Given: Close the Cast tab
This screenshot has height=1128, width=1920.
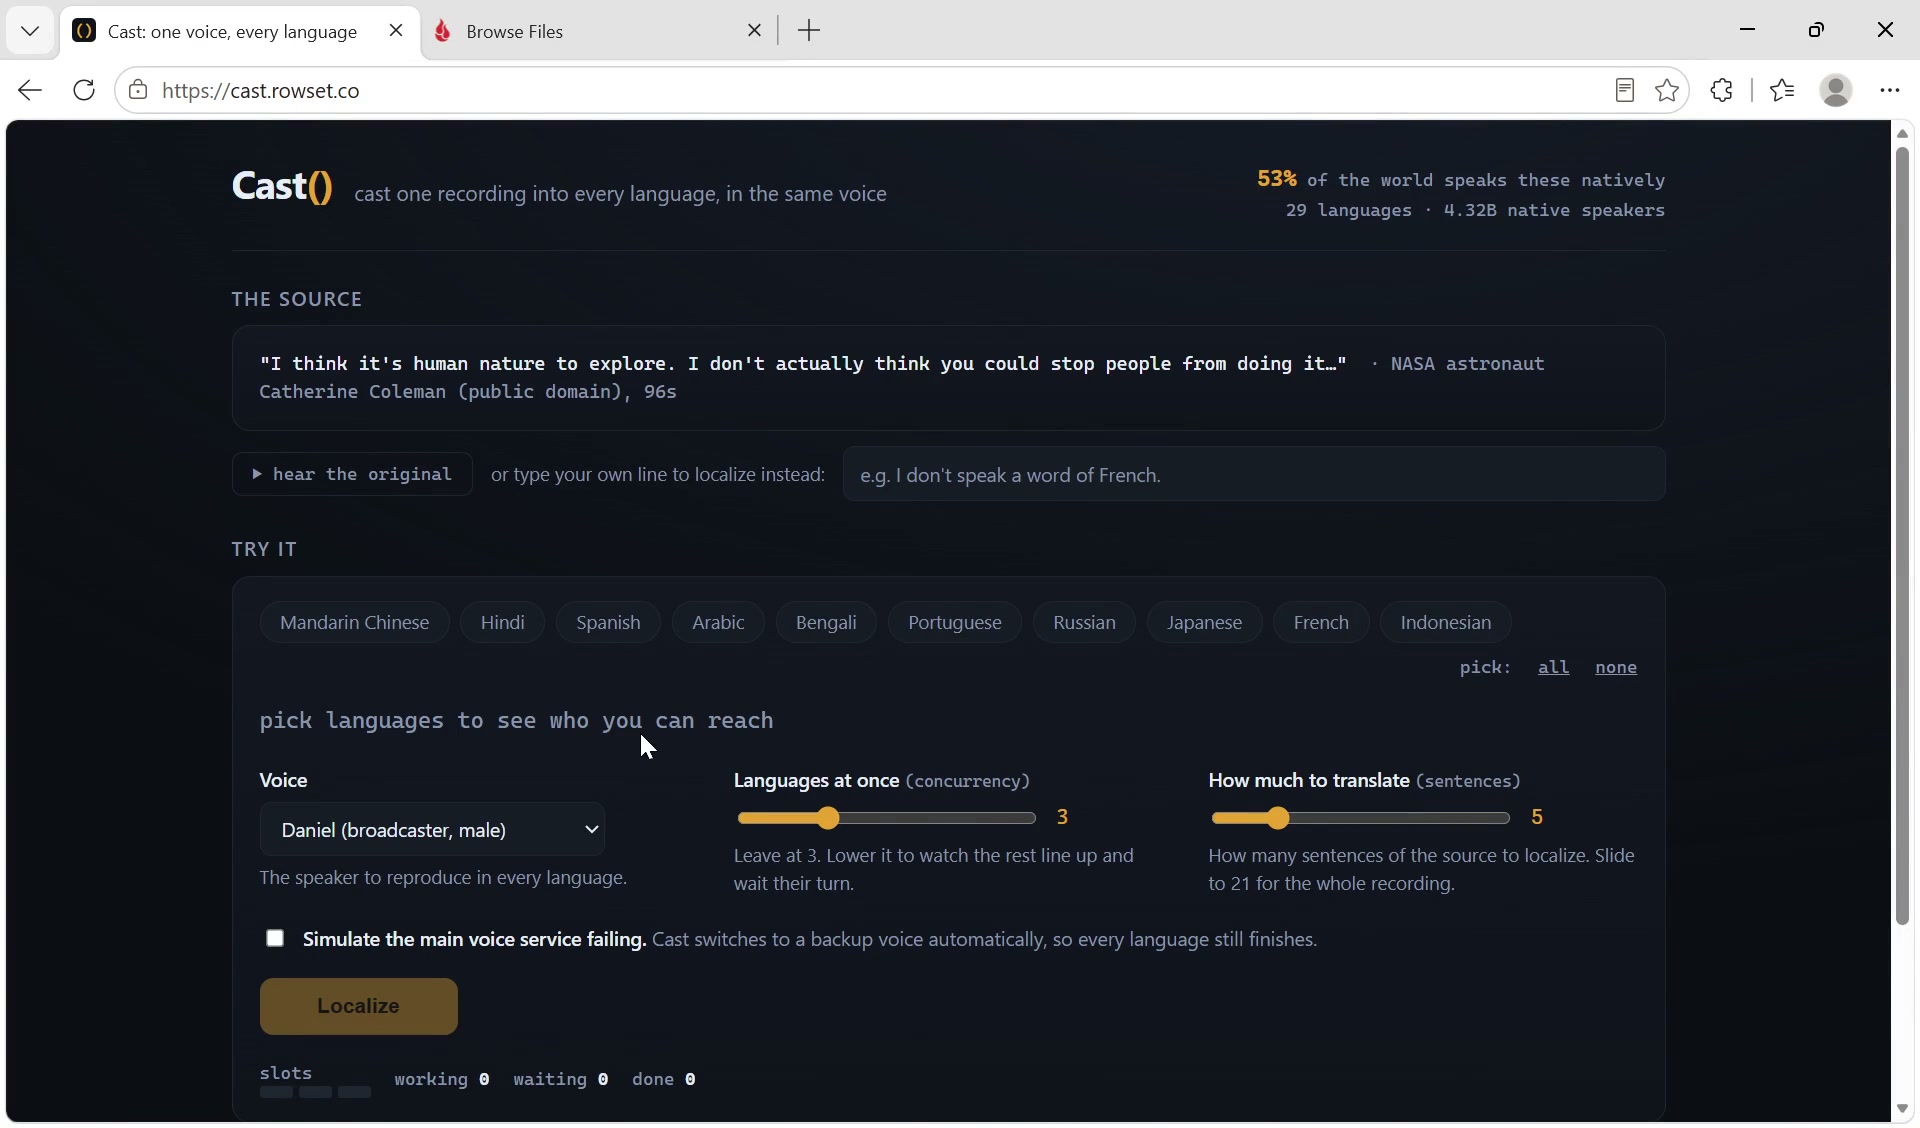Looking at the screenshot, I should click(x=396, y=31).
